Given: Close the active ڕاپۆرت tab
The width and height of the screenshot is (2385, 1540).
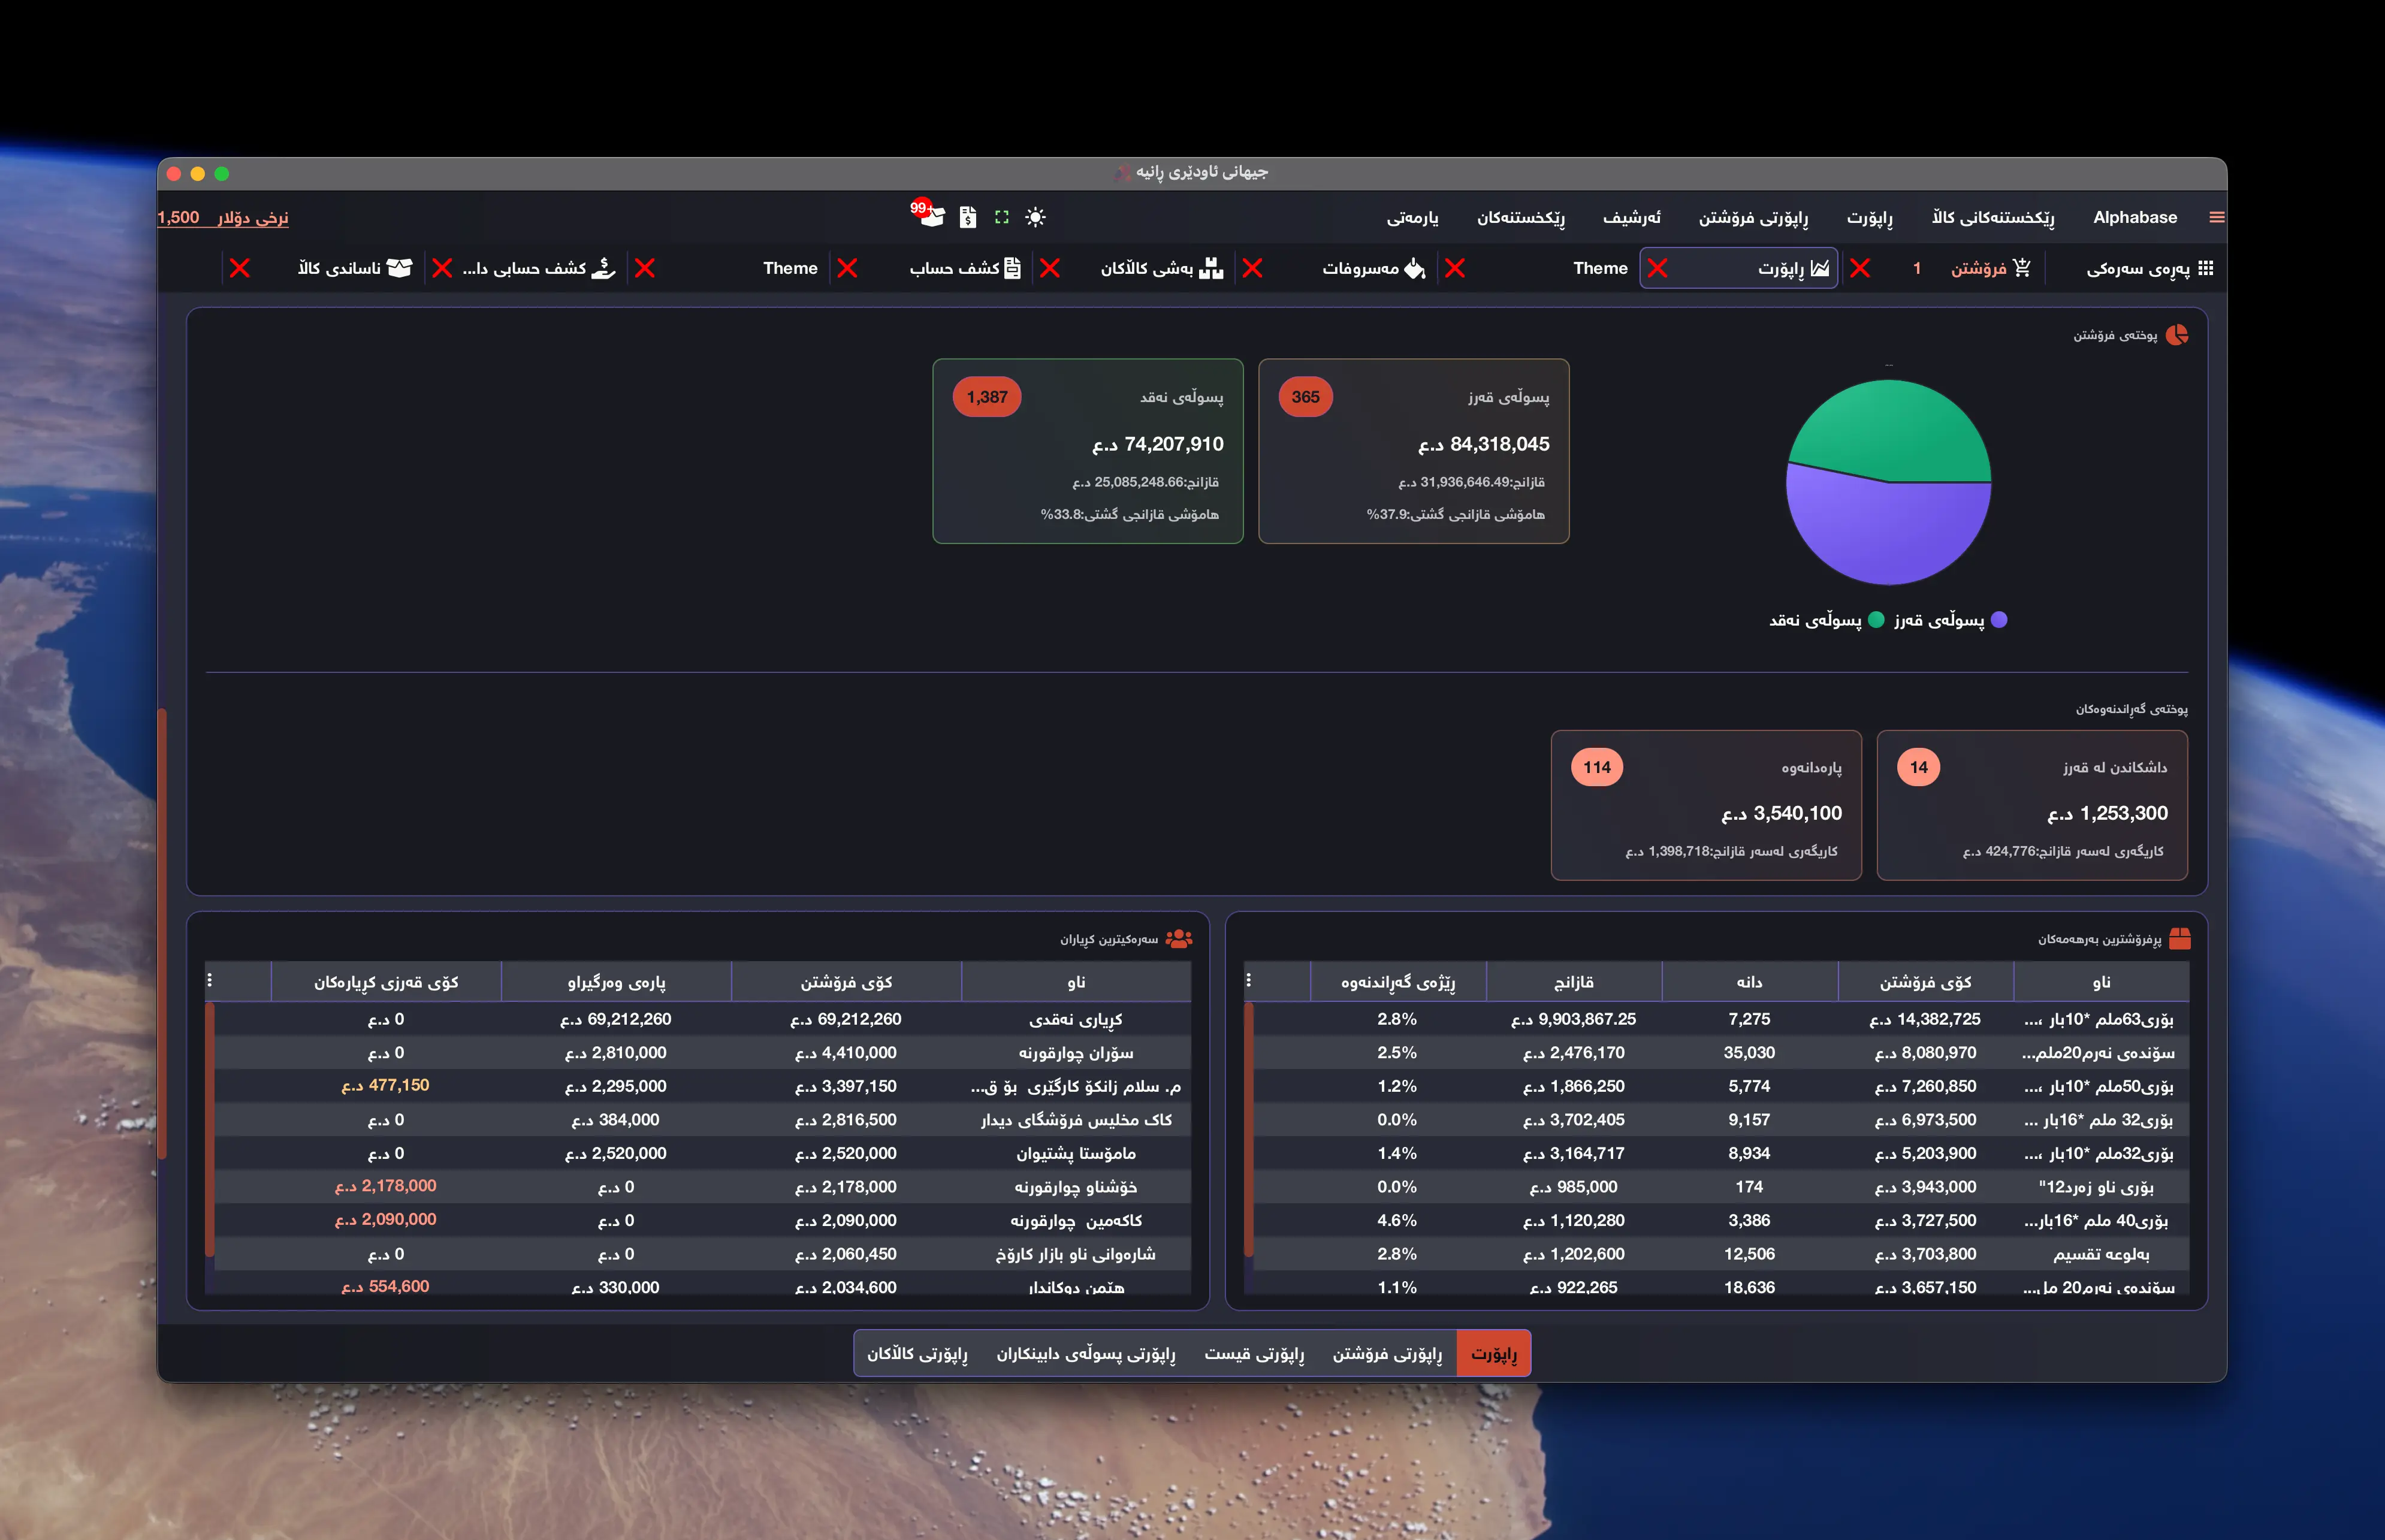Looking at the screenshot, I should point(1657,268).
